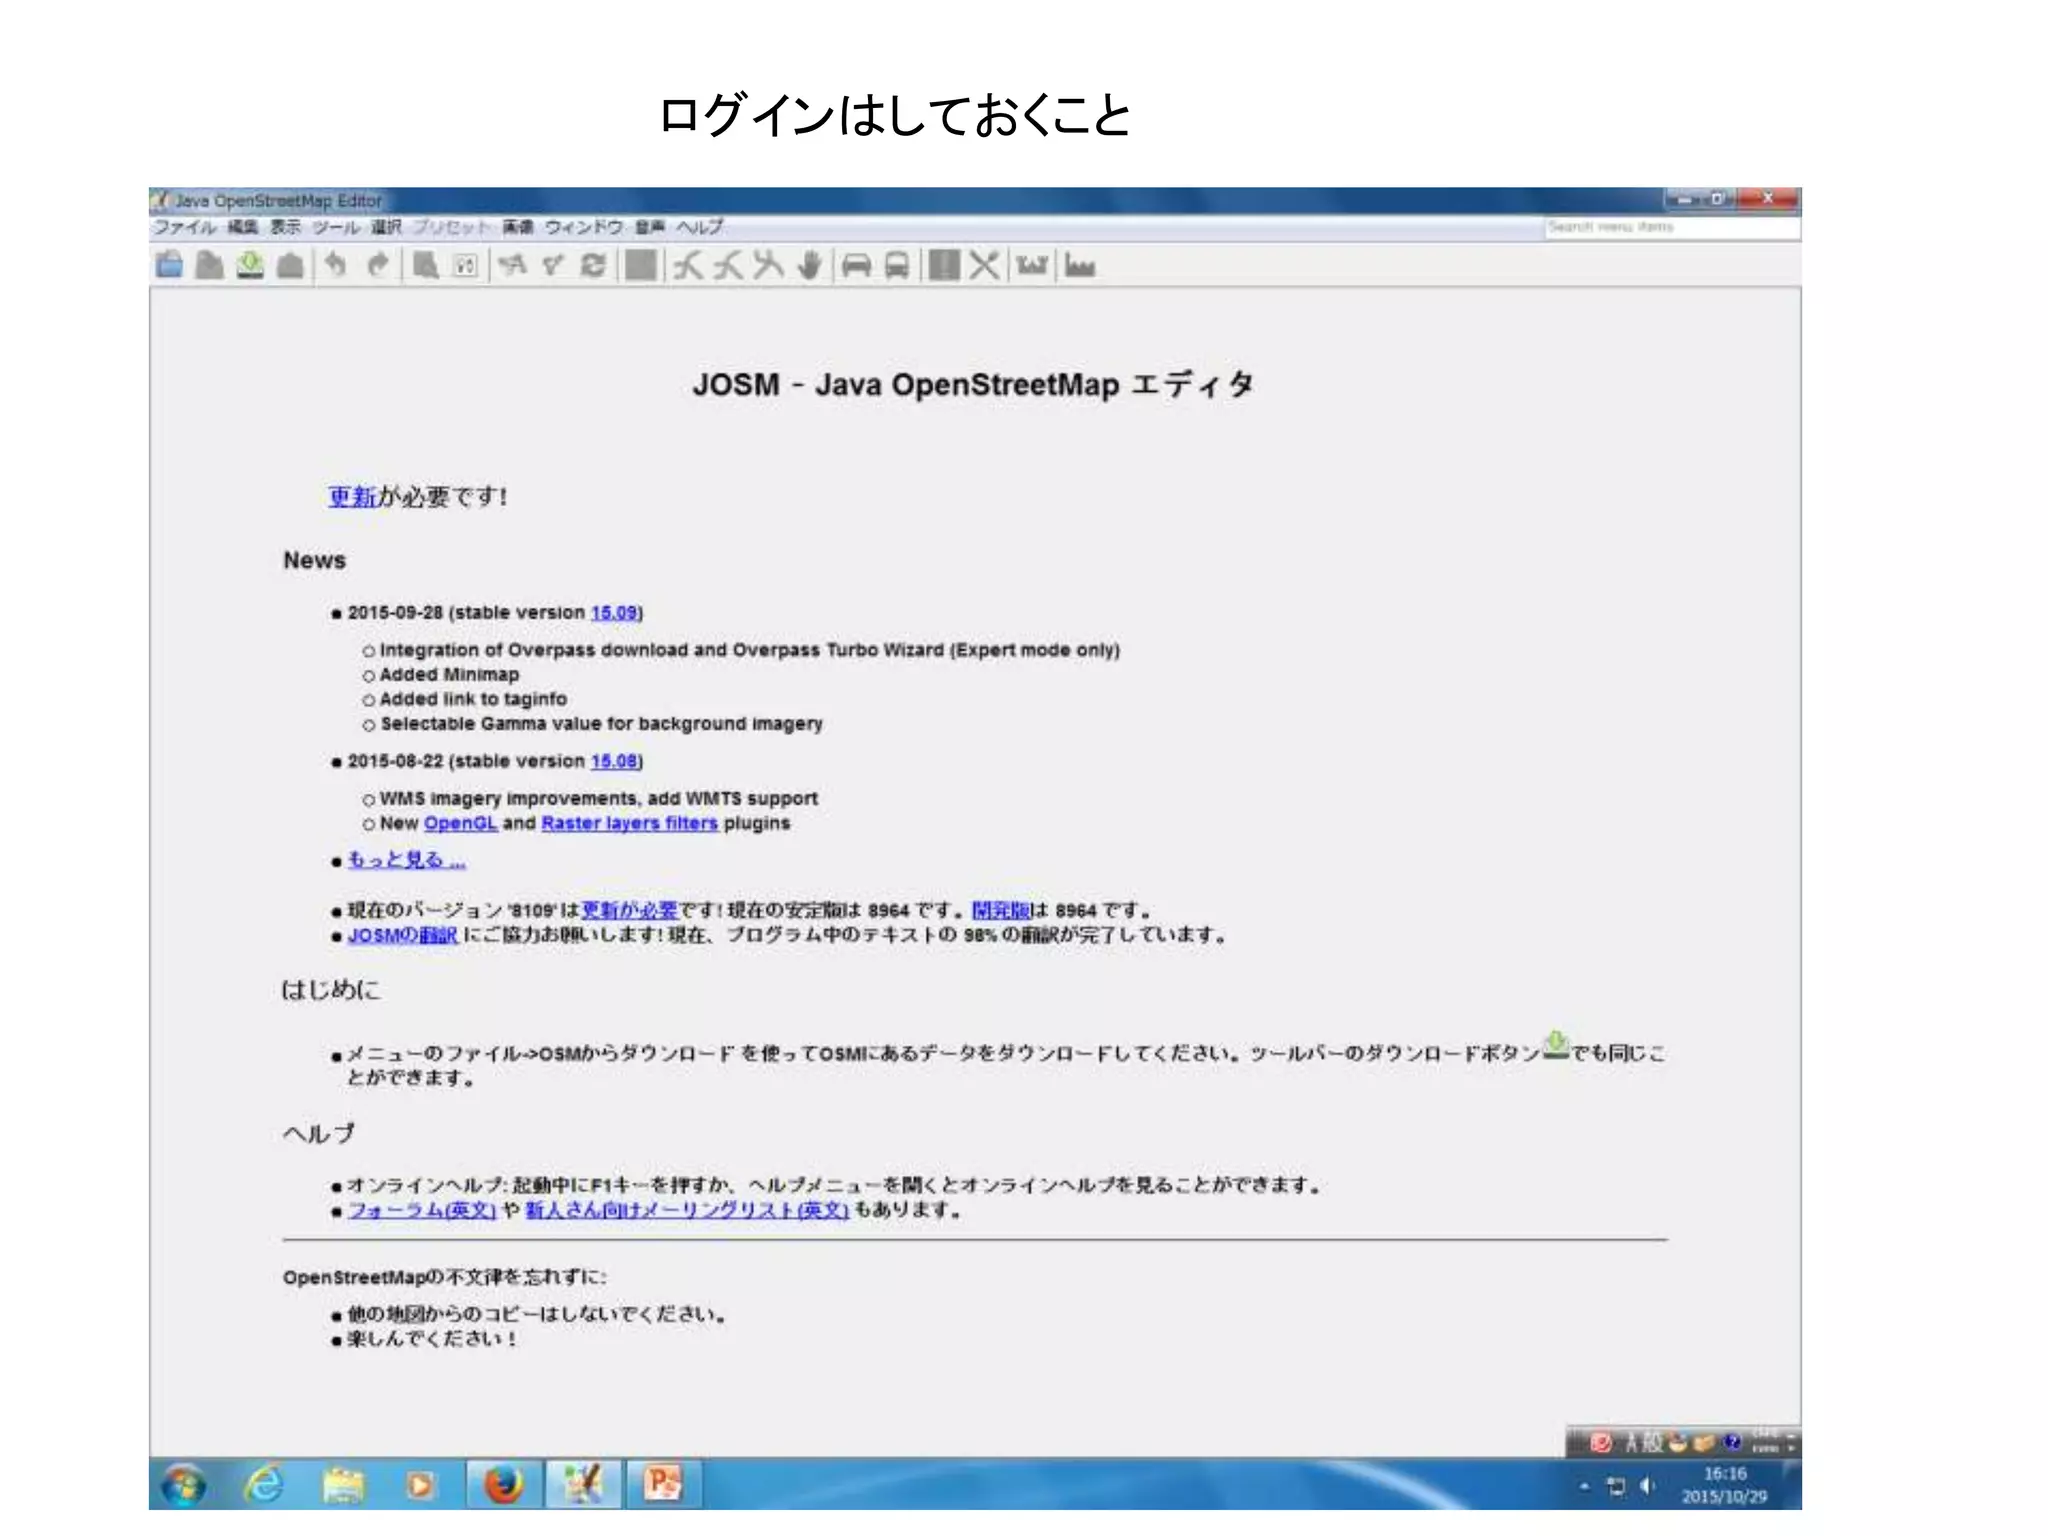Click the factory icon at toolbar end
The image size is (2048, 1536).
(x=1080, y=265)
